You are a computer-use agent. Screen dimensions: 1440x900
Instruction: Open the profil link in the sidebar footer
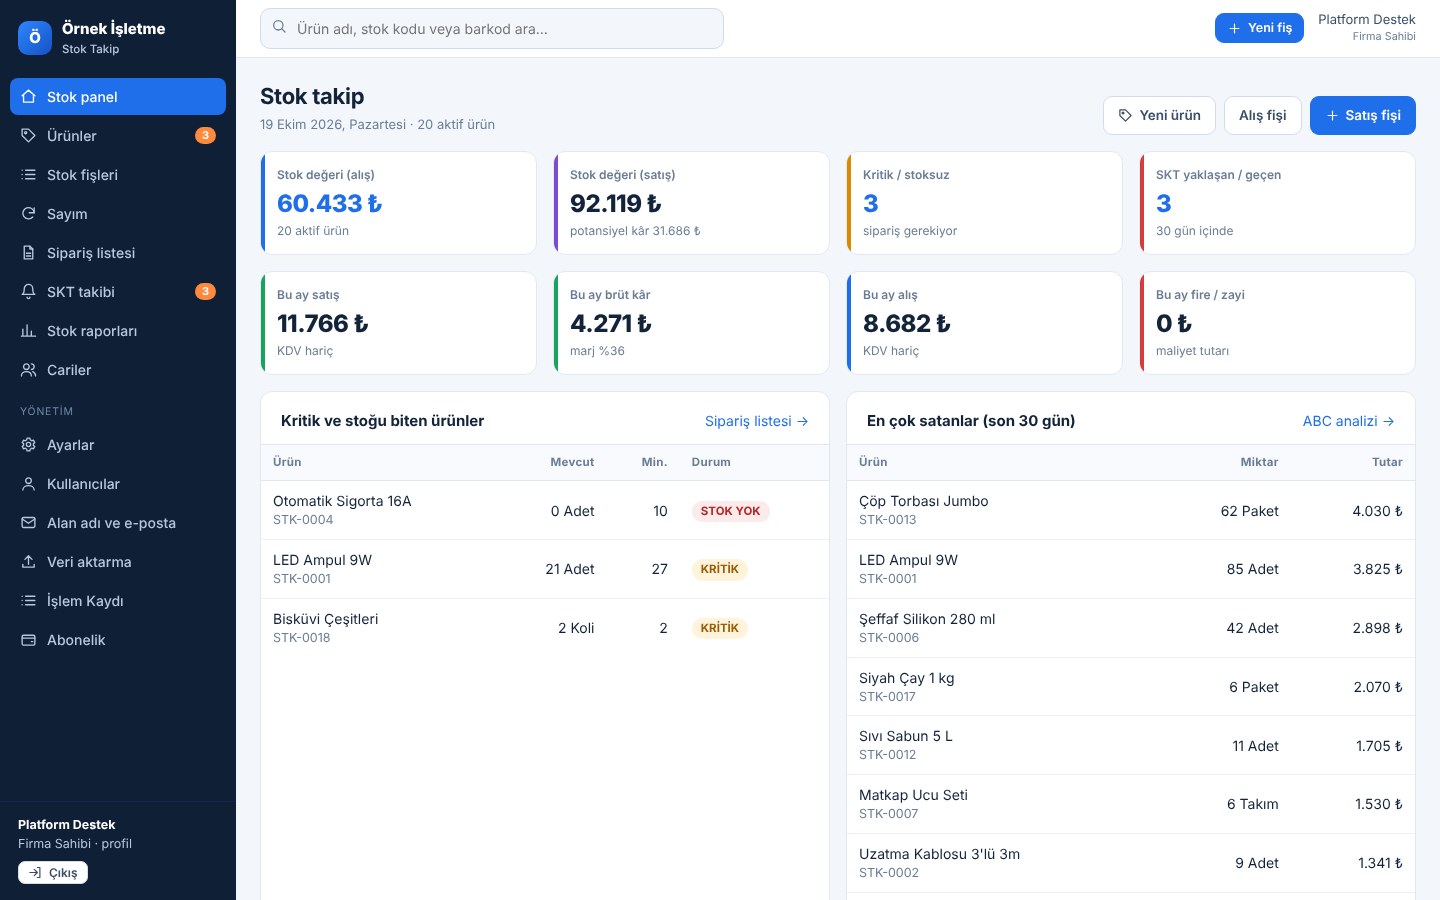point(117,844)
